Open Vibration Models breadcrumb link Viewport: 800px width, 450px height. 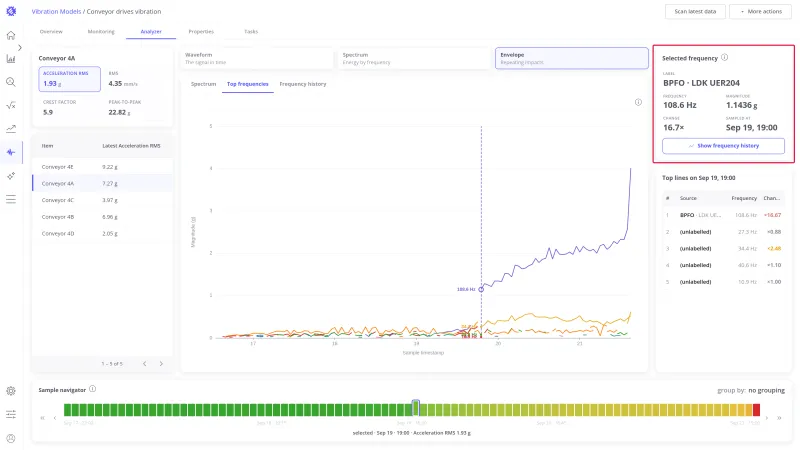(56, 11)
